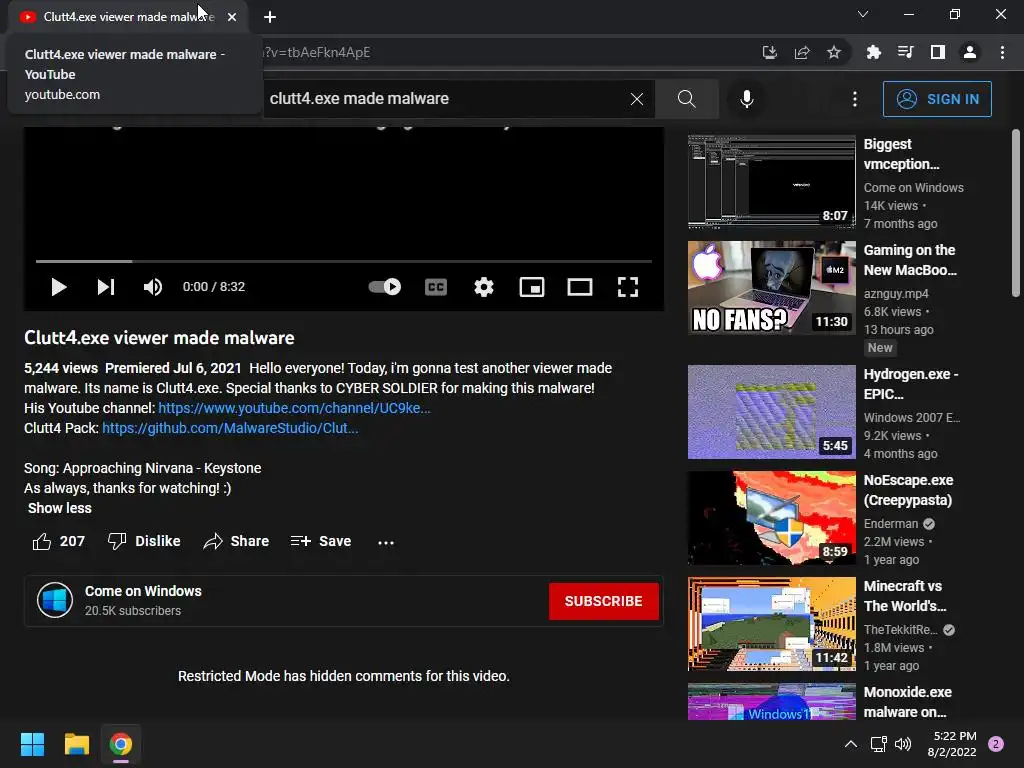
Task: Close the Clutt4.exe YouTube tab
Action: pyautogui.click(x=232, y=17)
